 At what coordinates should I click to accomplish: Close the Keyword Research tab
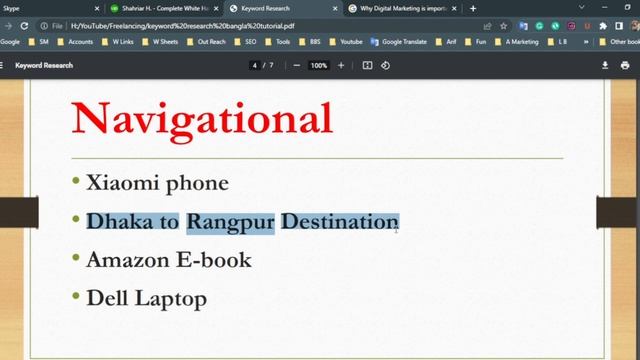(335, 9)
